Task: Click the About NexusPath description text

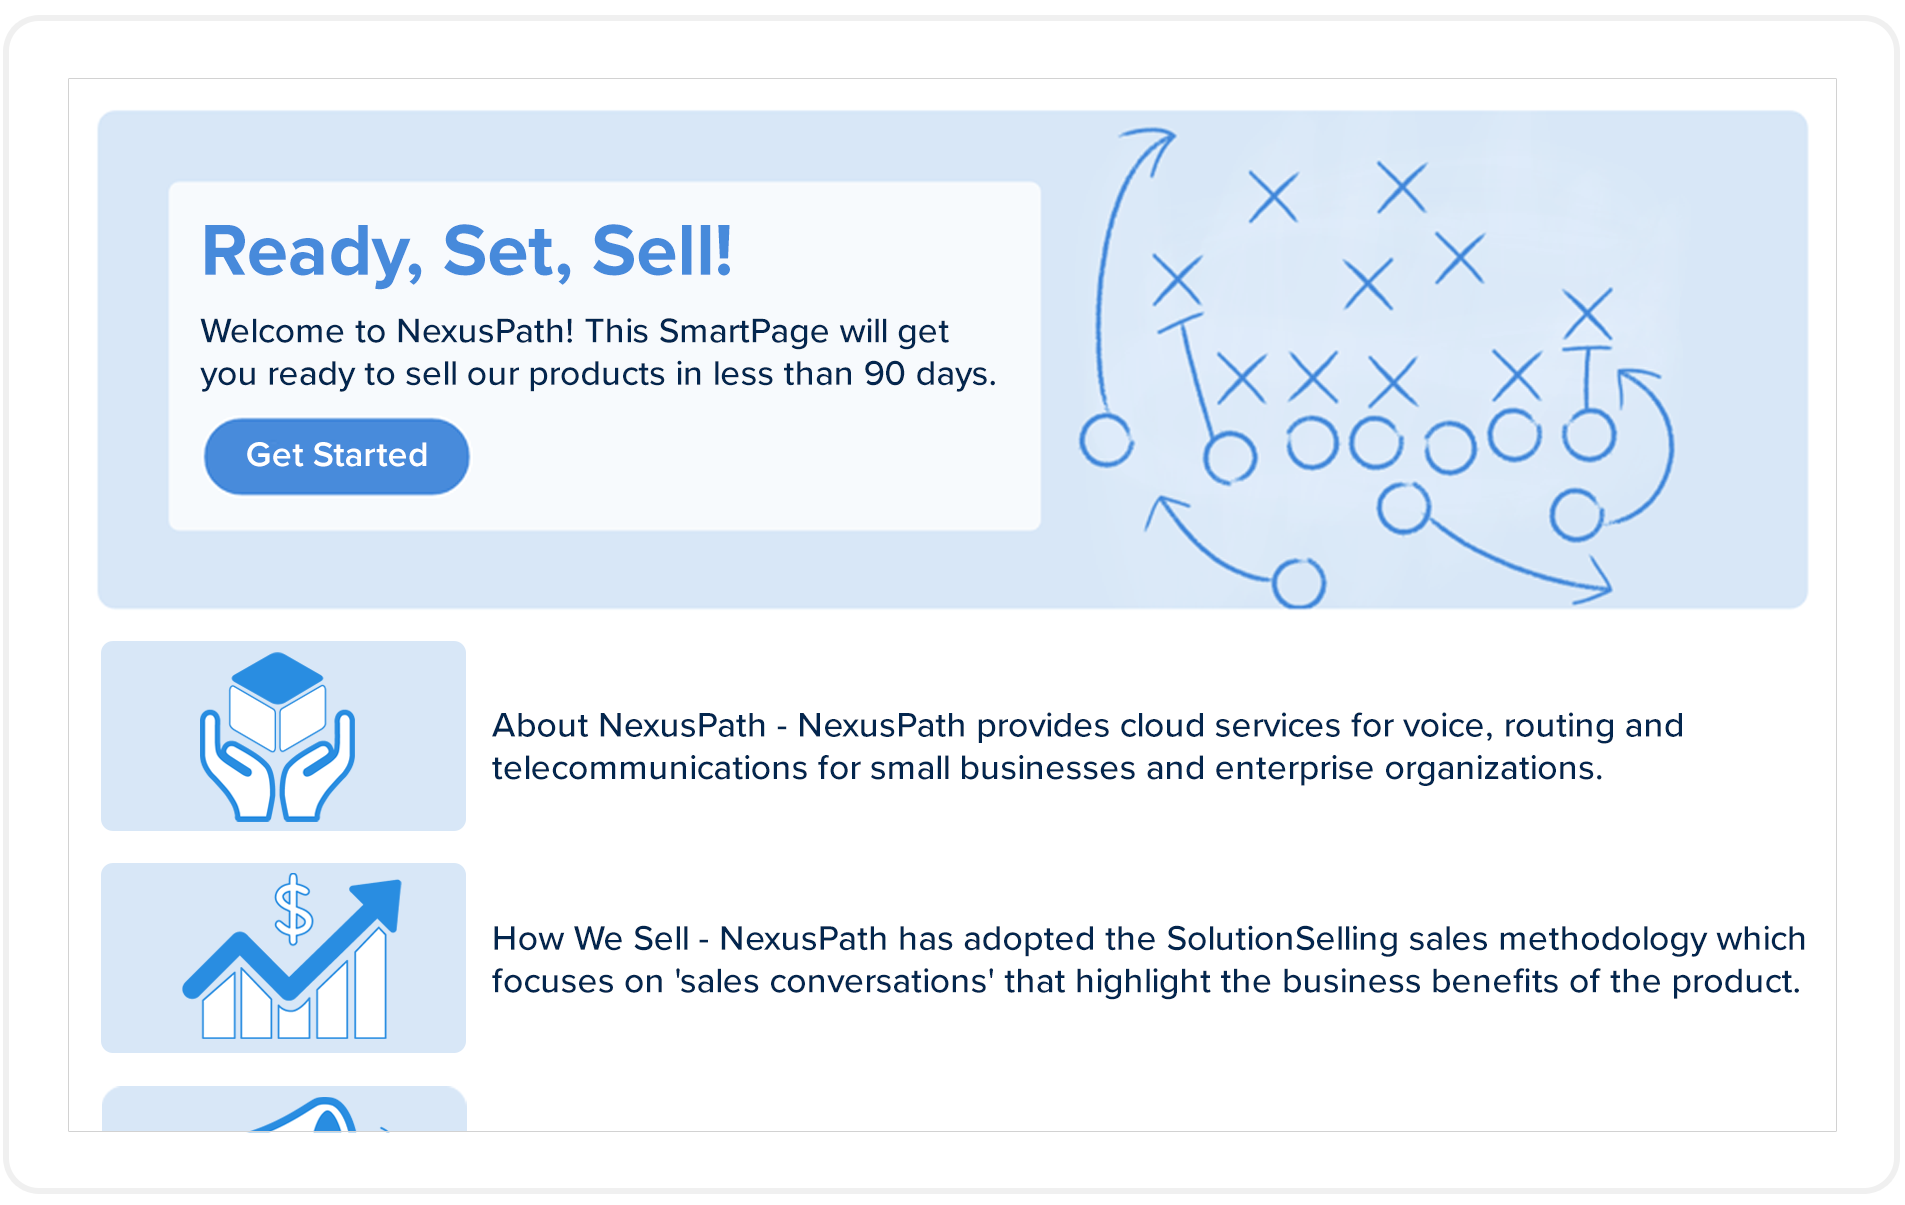Action: click(1087, 746)
